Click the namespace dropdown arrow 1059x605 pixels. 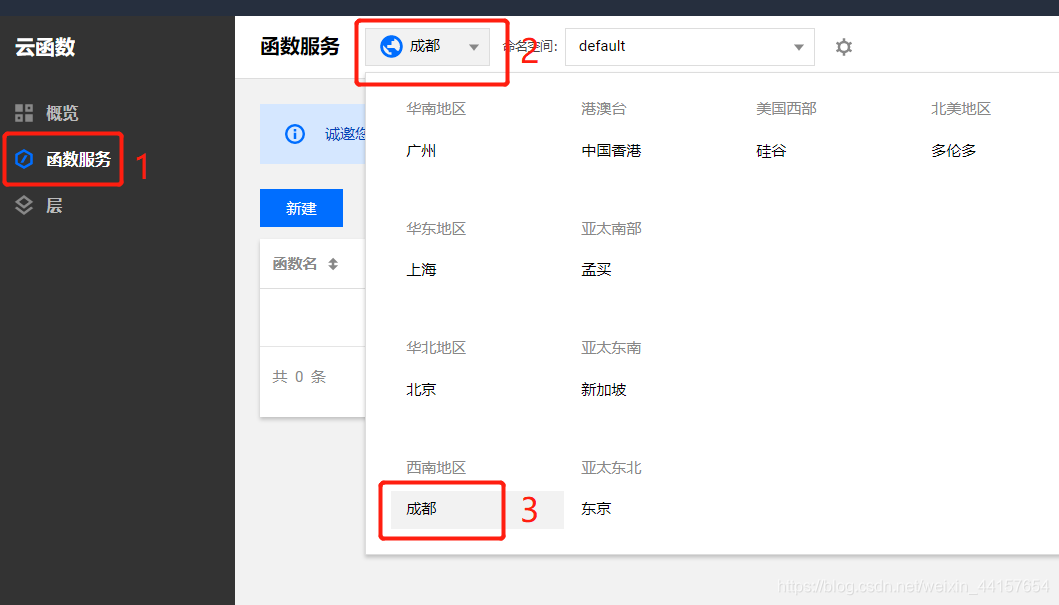pyautogui.click(x=799, y=47)
